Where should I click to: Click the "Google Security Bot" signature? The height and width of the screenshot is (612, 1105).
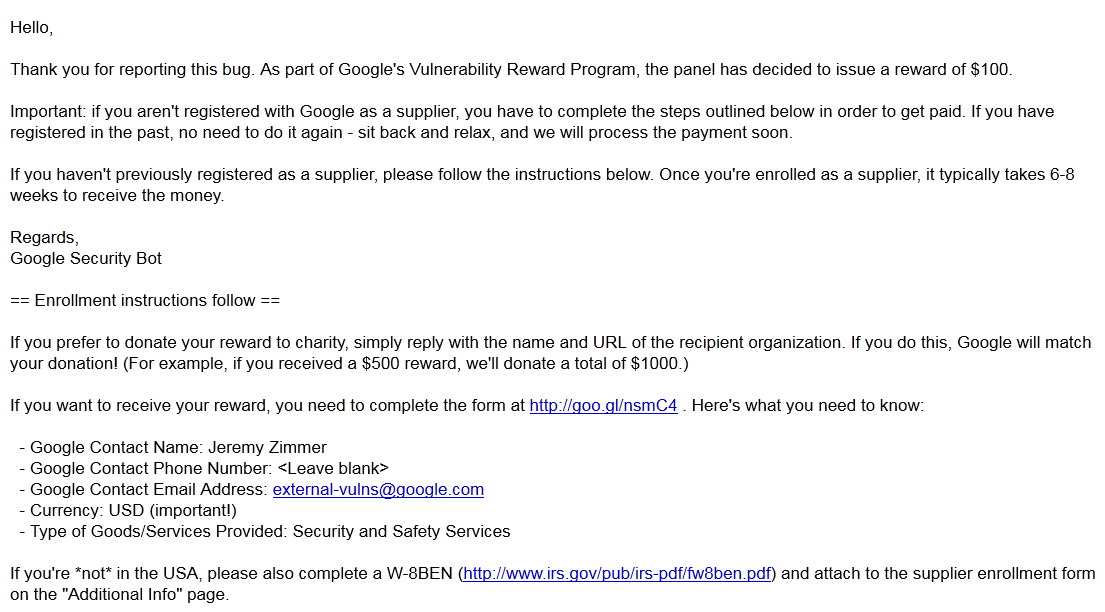pyautogui.click(x=86, y=259)
